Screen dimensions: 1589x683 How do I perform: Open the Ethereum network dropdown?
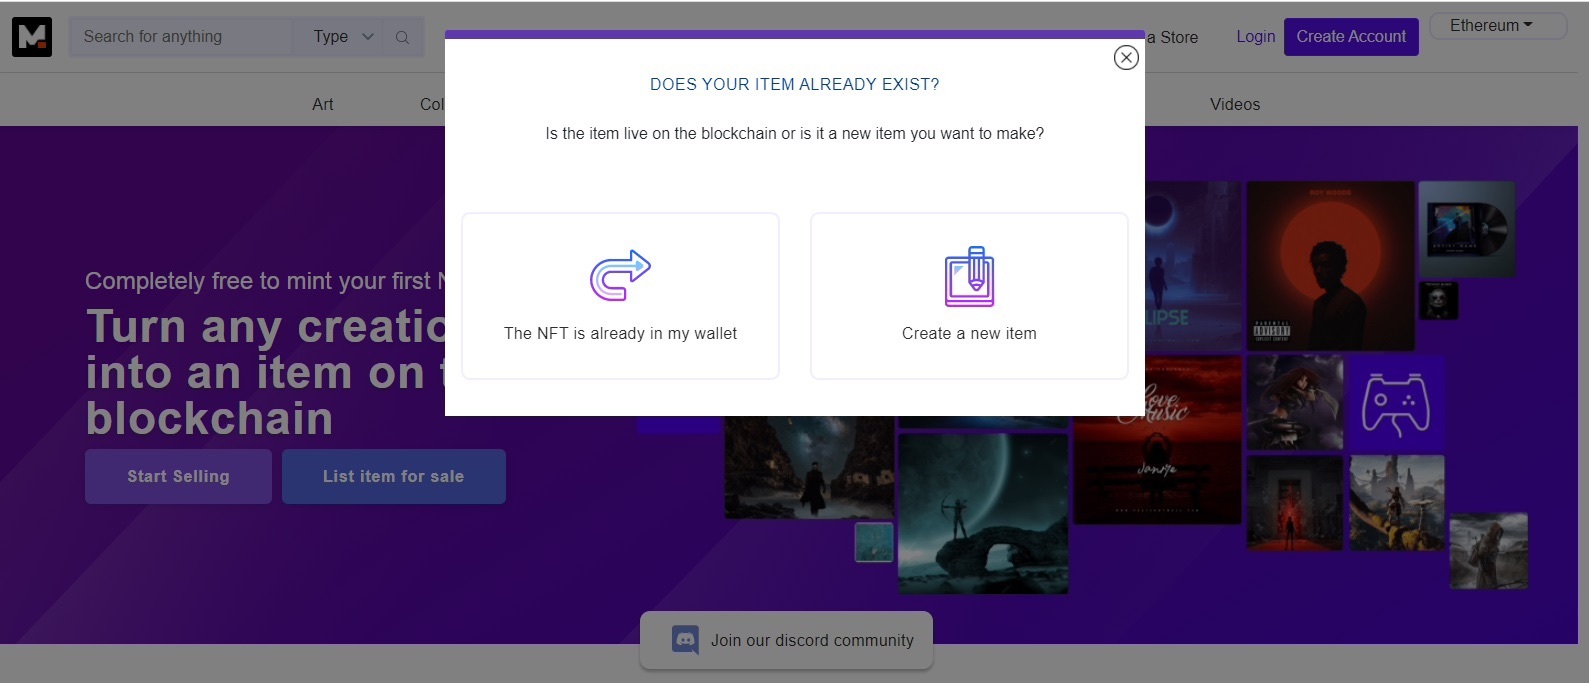click(x=1497, y=26)
